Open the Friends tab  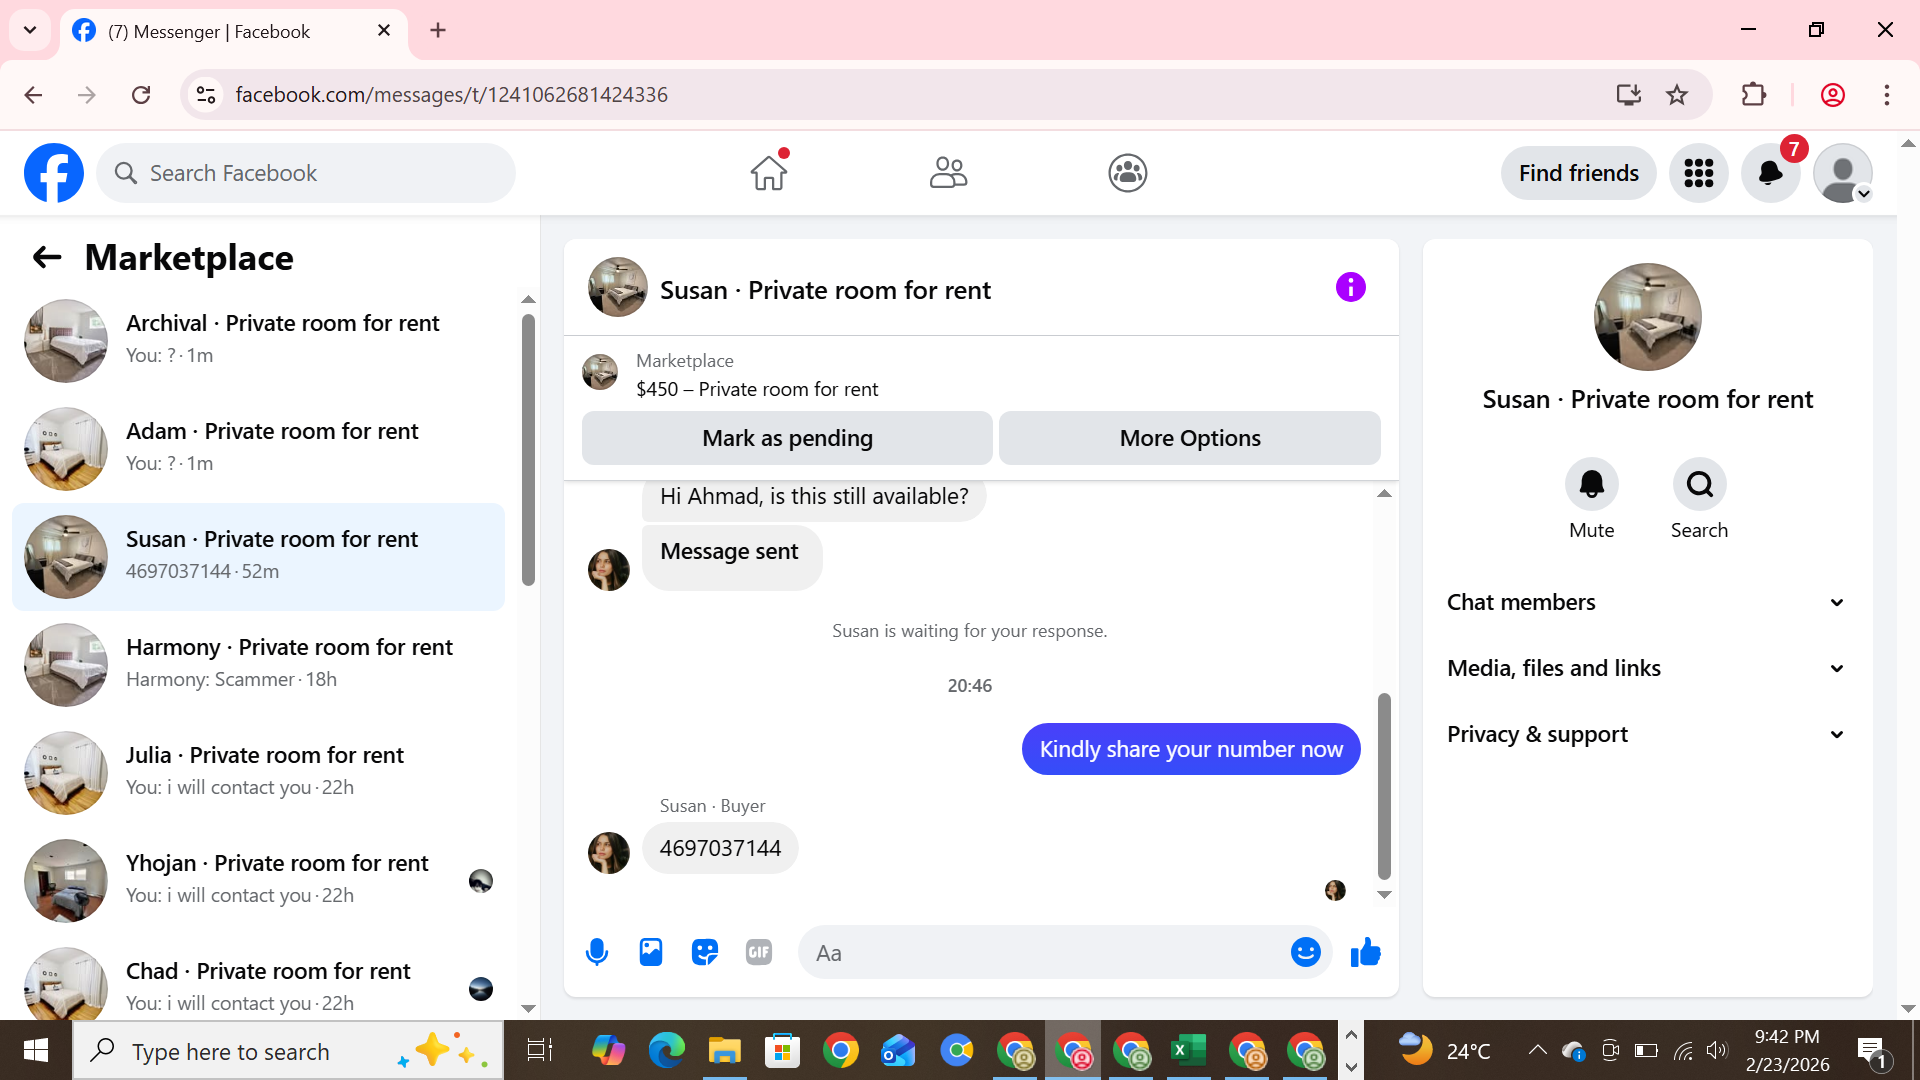click(x=948, y=173)
